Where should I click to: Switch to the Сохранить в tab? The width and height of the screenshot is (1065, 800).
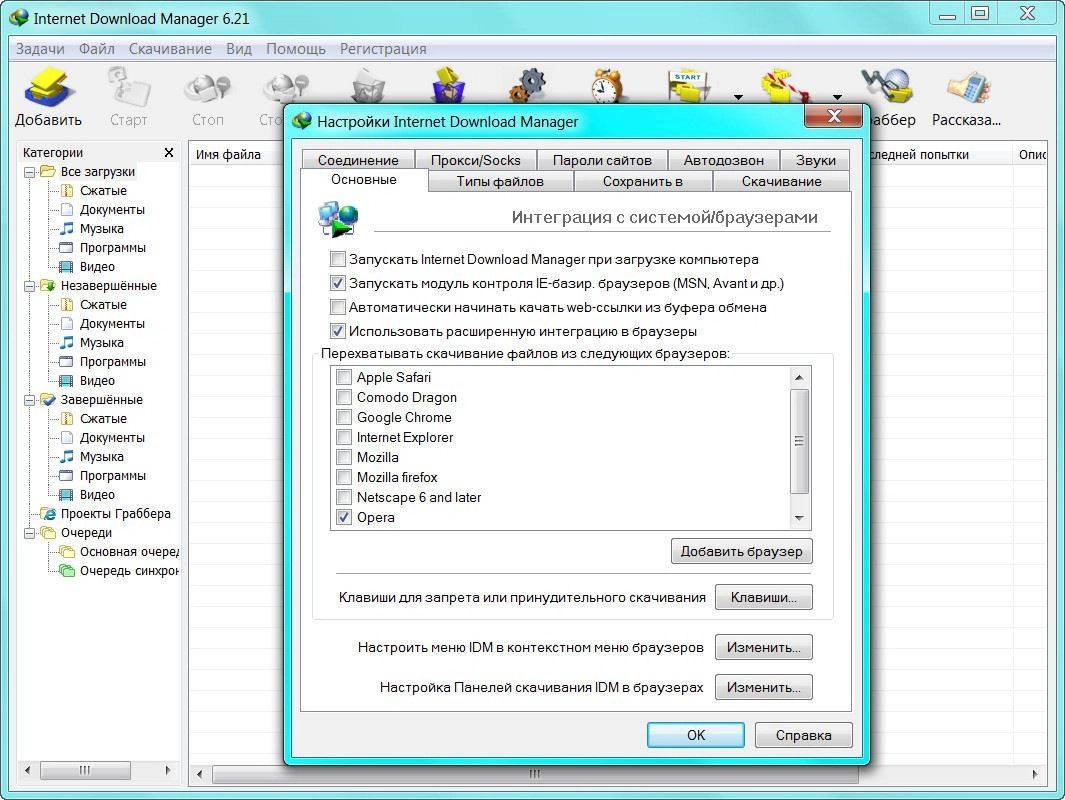point(643,181)
